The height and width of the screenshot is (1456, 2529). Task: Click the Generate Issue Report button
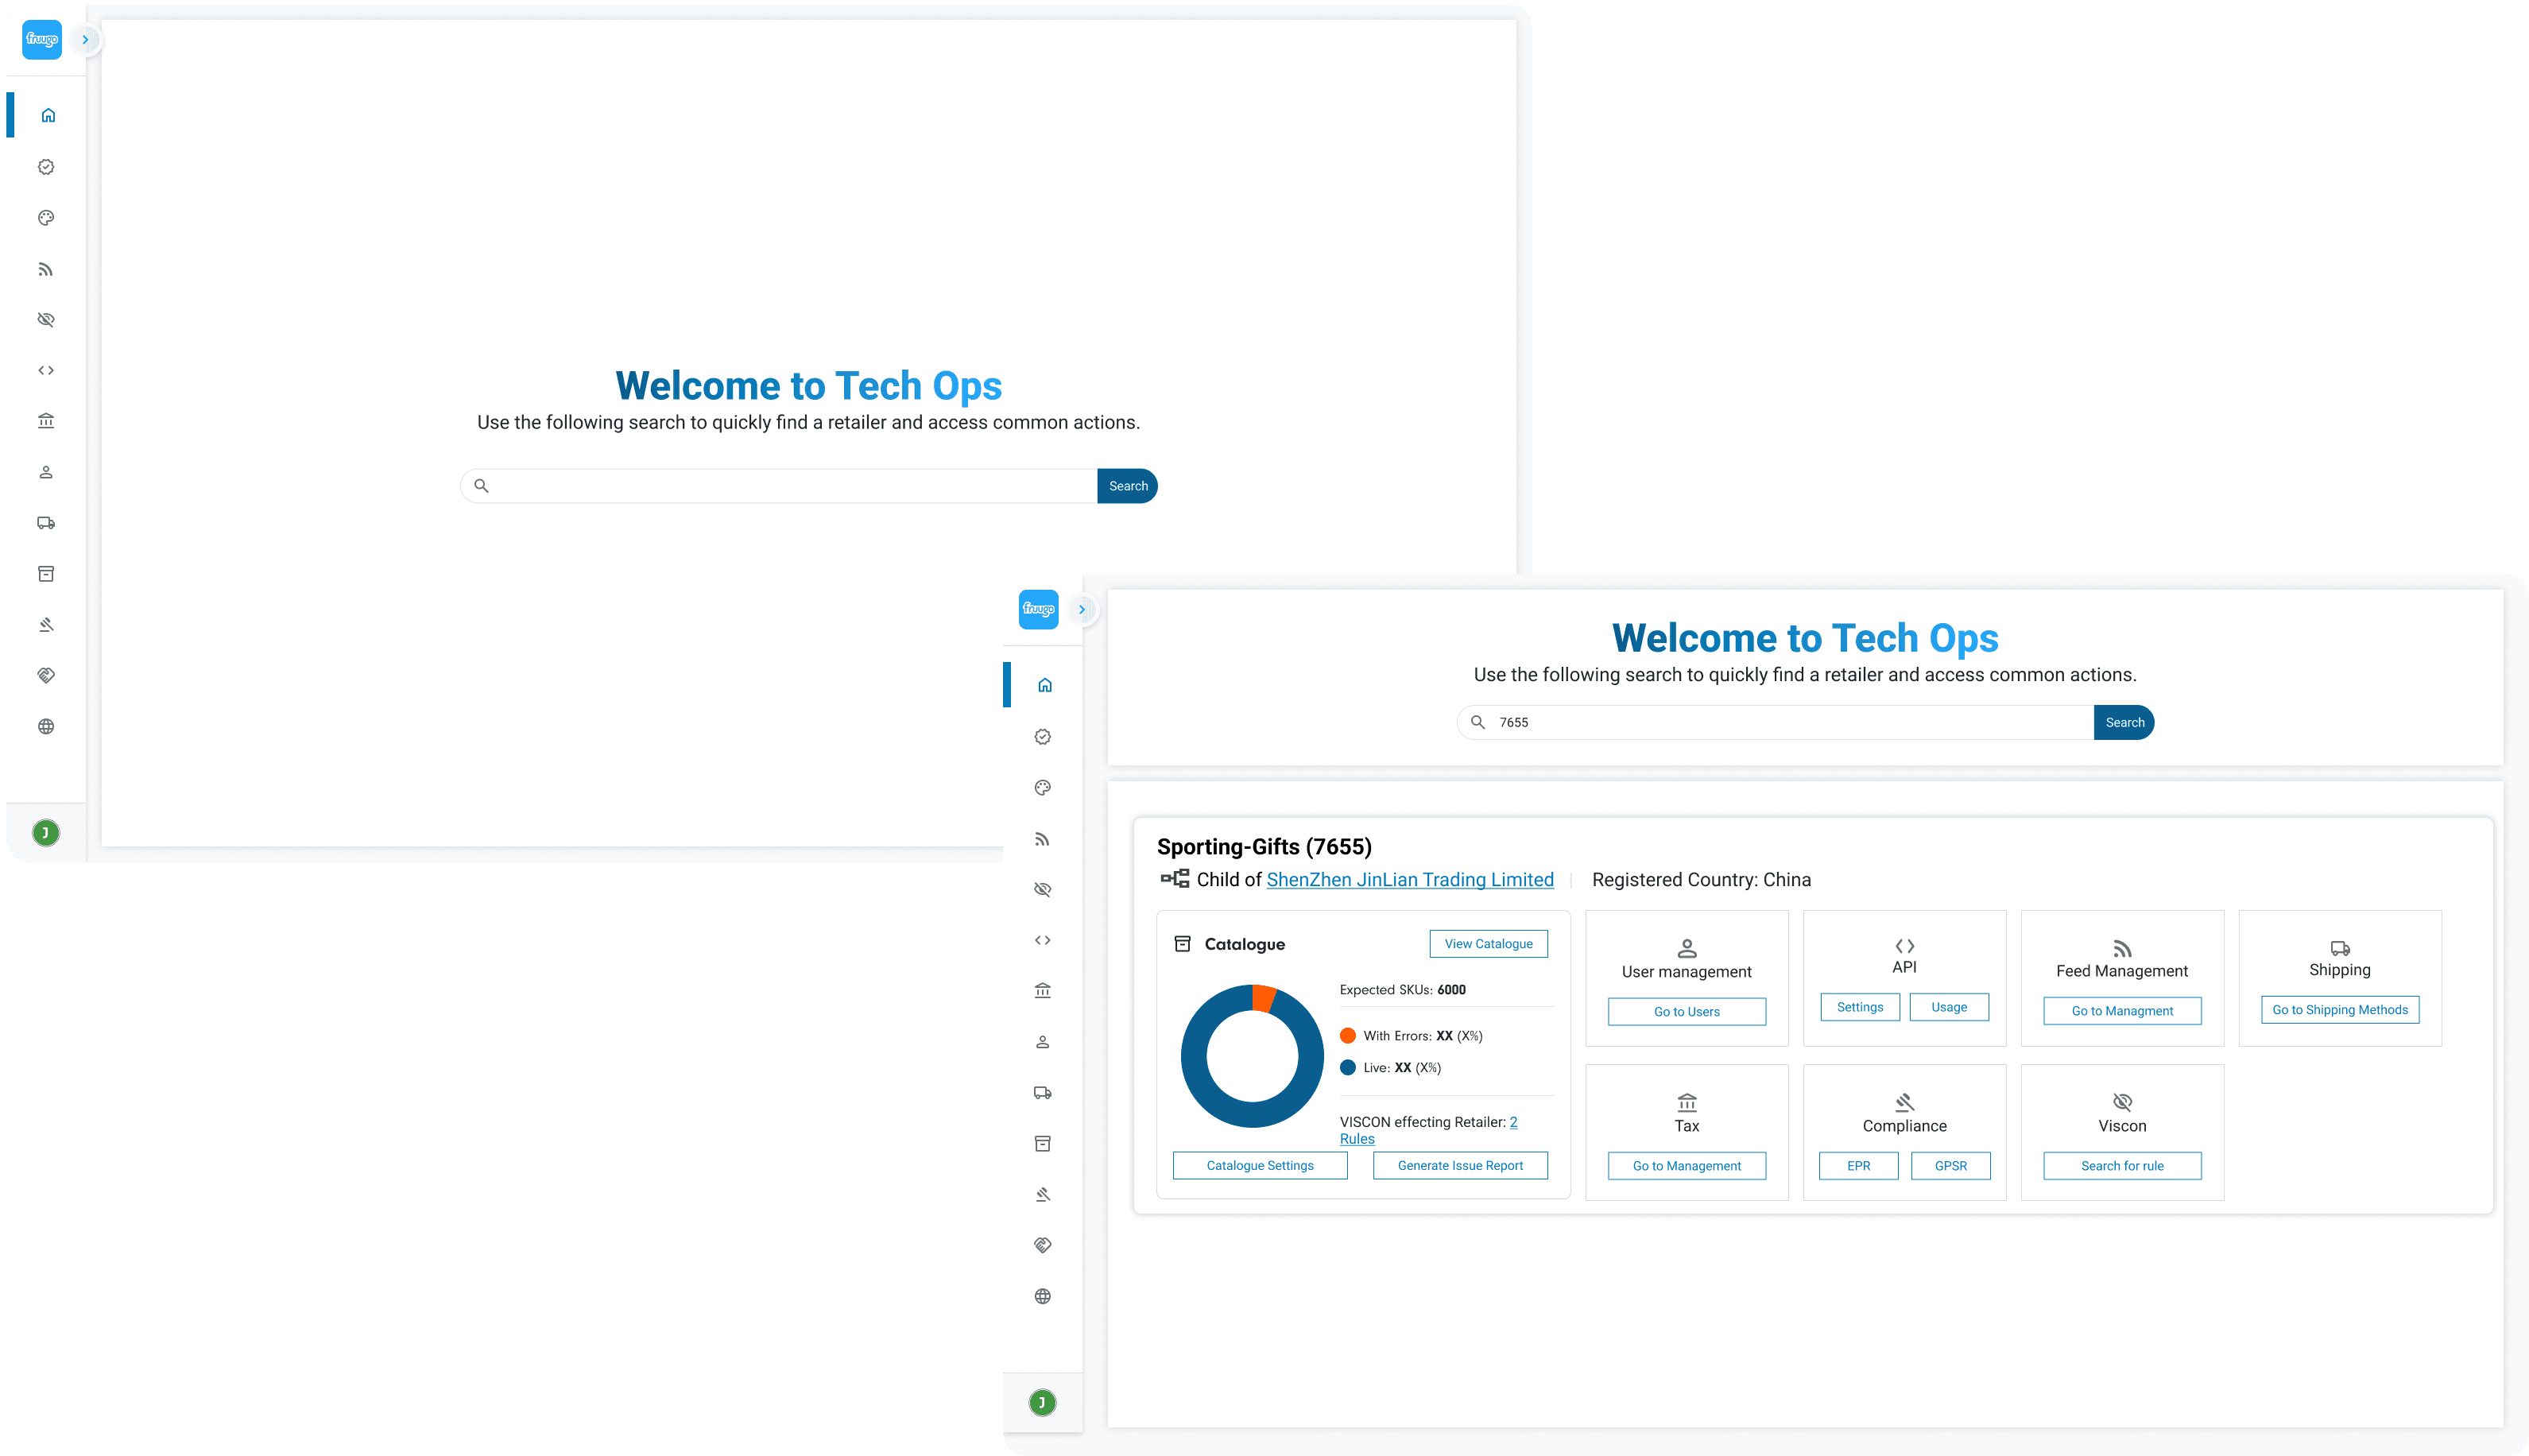(x=1459, y=1166)
